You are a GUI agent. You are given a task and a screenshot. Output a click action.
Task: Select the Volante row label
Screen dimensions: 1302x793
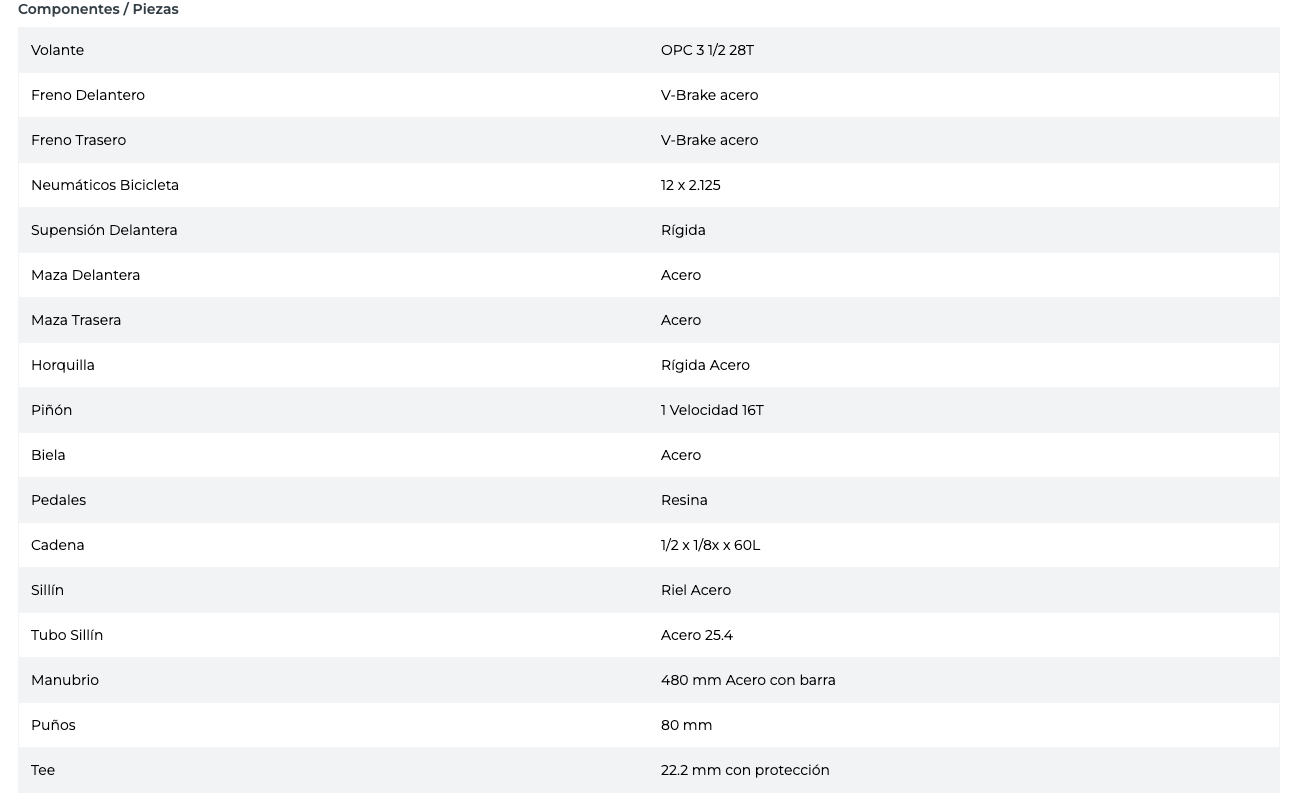pos(57,50)
